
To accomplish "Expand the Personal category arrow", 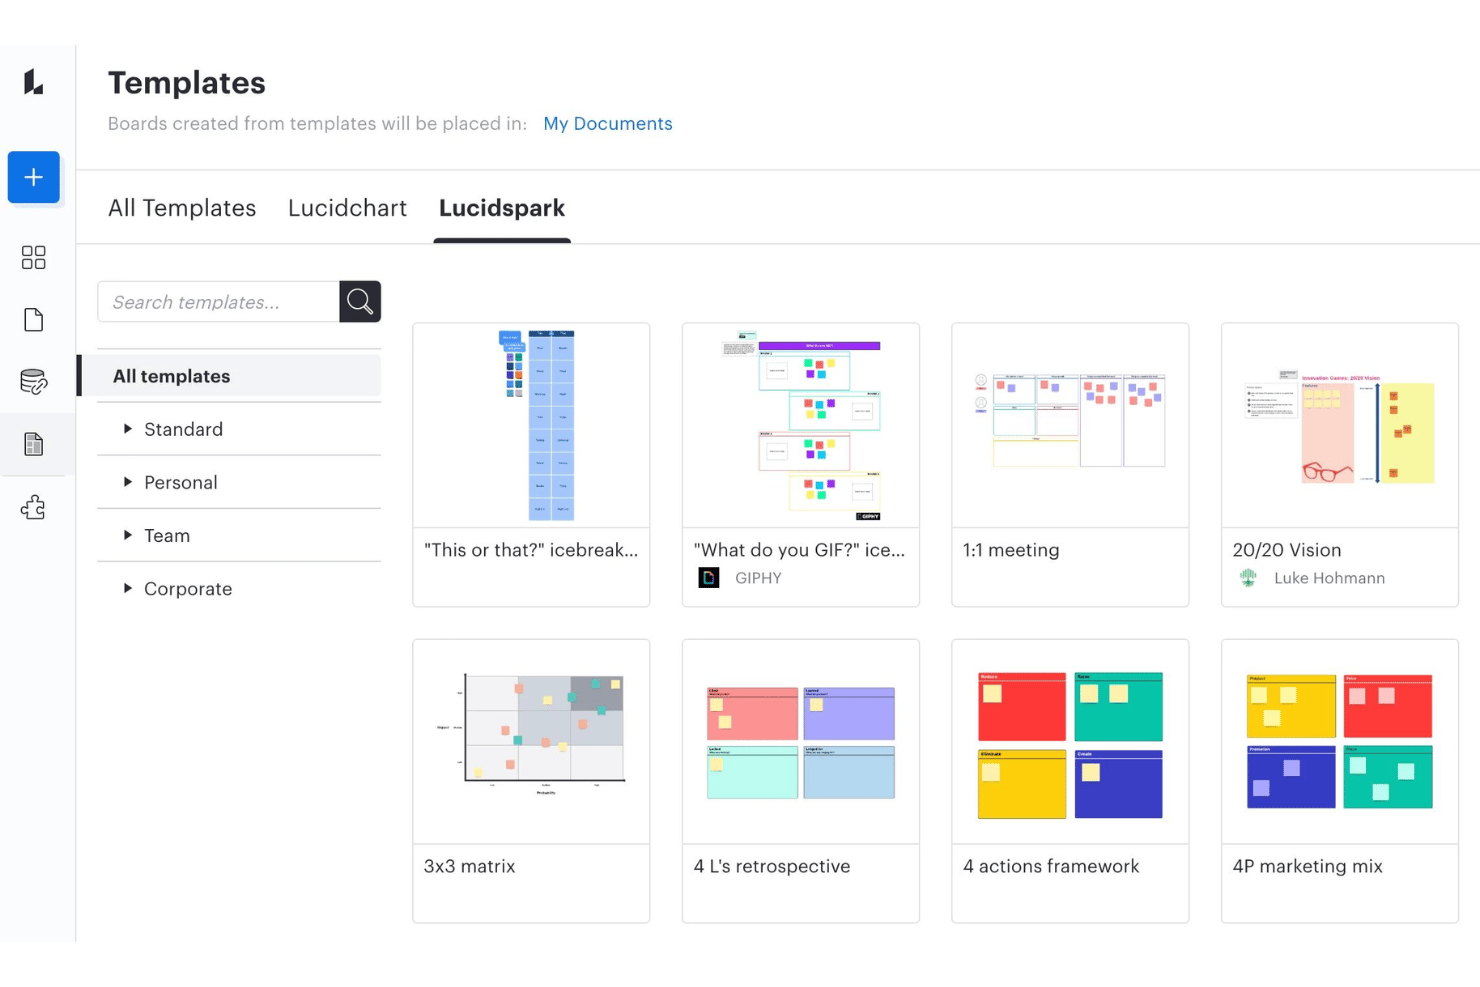I will [127, 481].
